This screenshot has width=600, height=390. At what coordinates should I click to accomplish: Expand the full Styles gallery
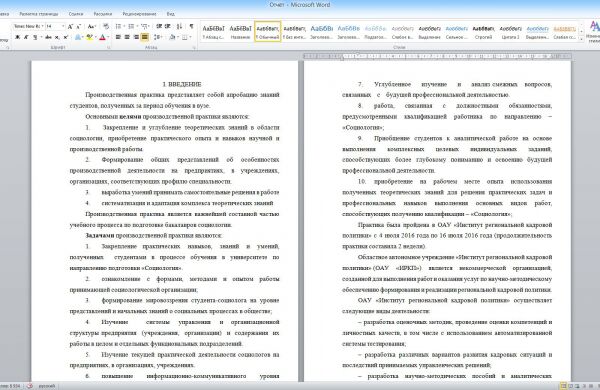pyautogui.click(x=582, y=39)
